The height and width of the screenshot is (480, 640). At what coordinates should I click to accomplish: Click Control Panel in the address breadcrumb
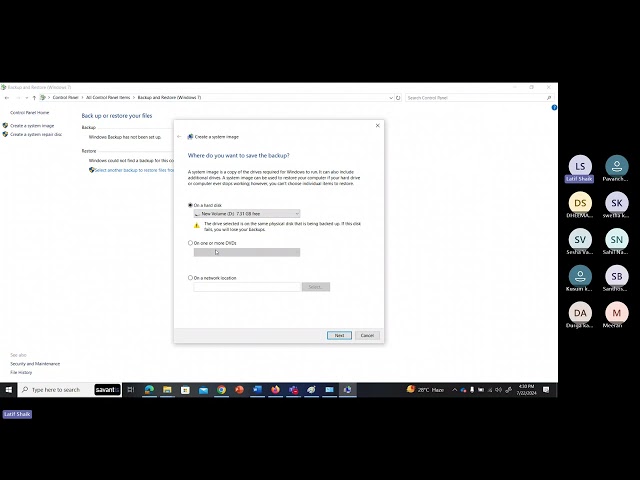65,98
